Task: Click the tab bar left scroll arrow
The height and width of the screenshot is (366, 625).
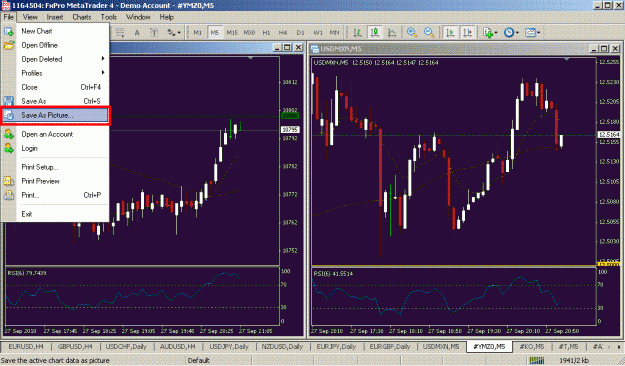Action: [609, 347]
